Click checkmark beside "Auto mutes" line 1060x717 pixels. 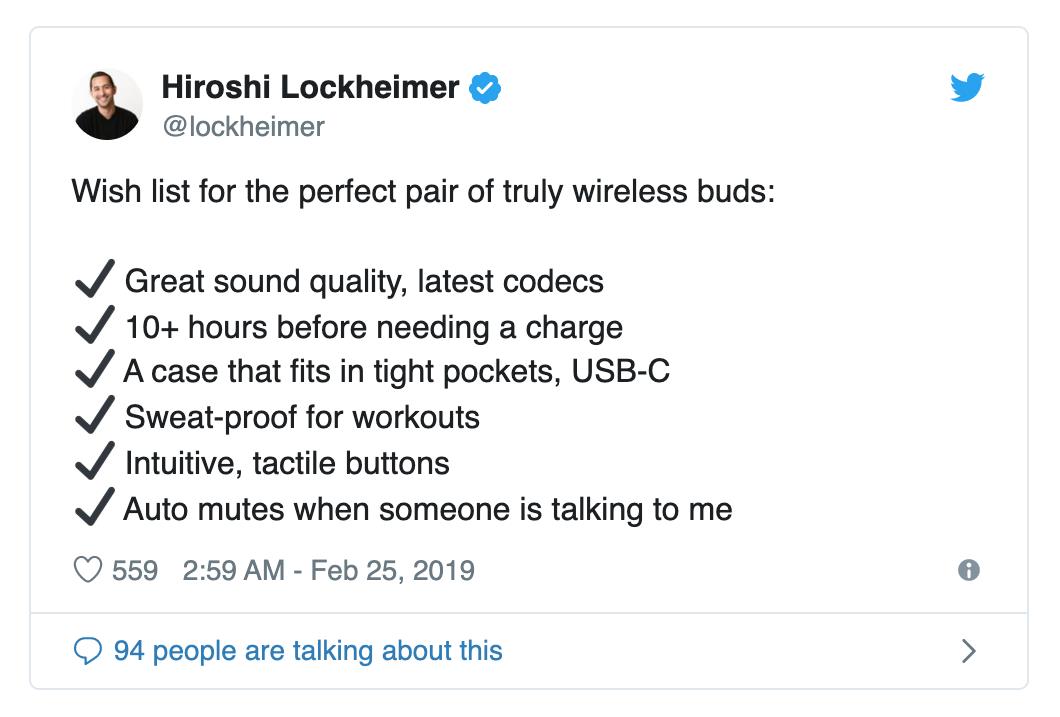(x=94, y=508)
